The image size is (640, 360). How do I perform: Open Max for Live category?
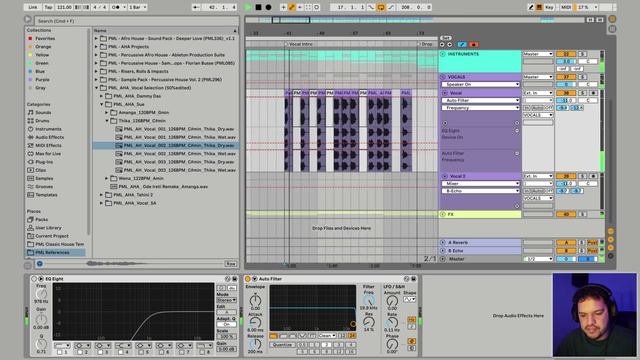[x=48, y=153]
